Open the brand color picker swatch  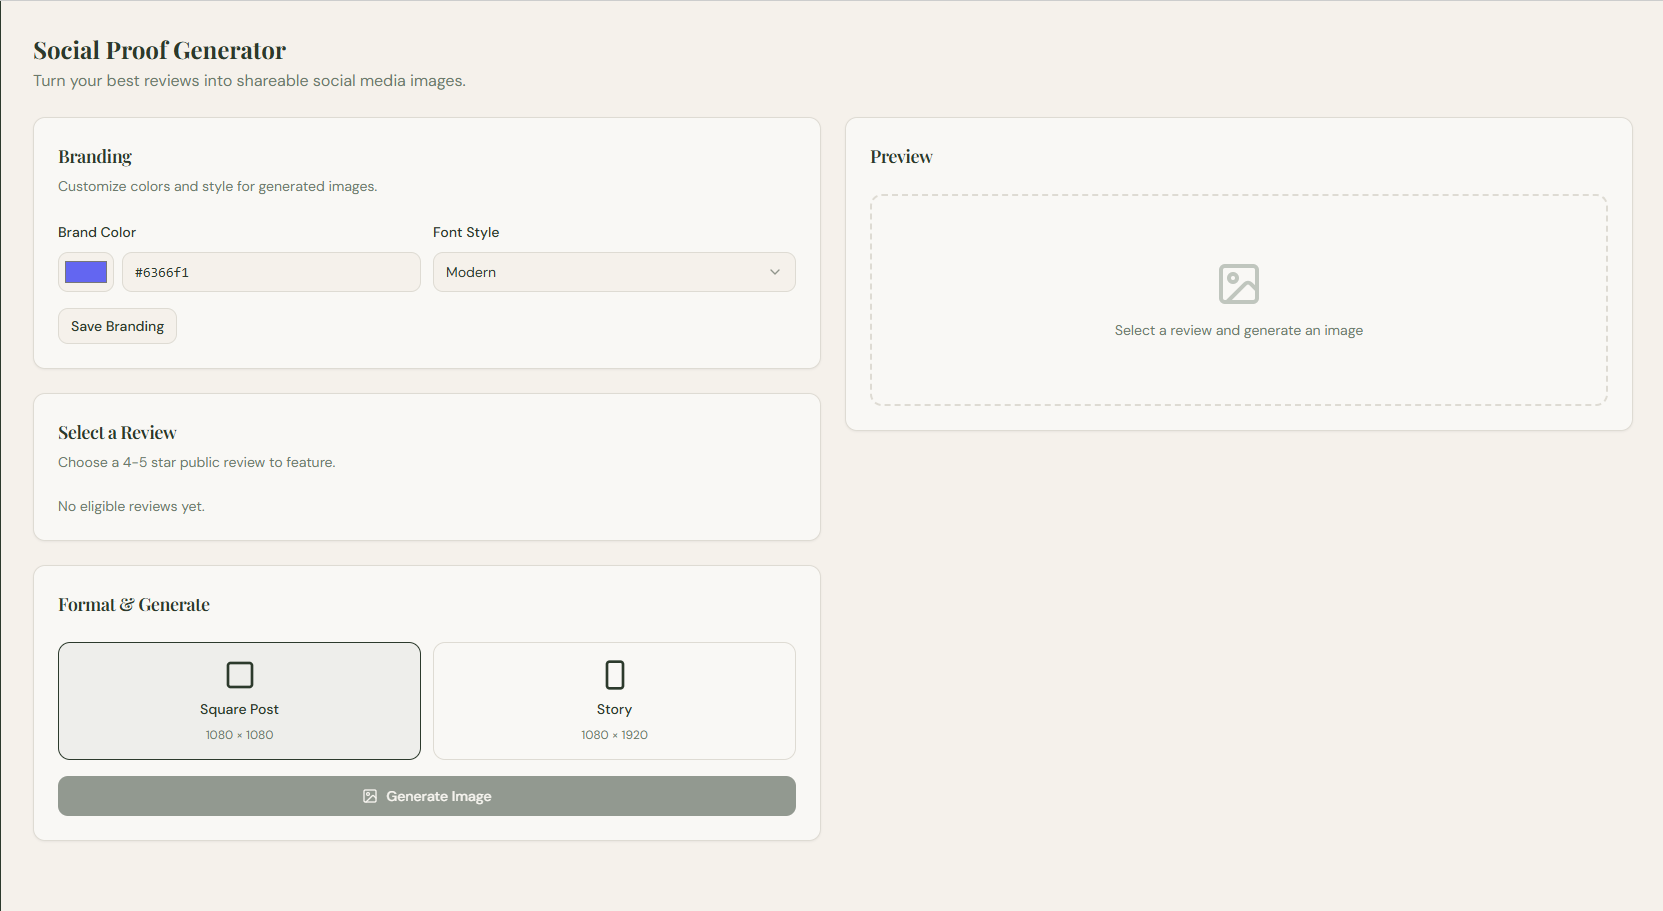[86, 272]
